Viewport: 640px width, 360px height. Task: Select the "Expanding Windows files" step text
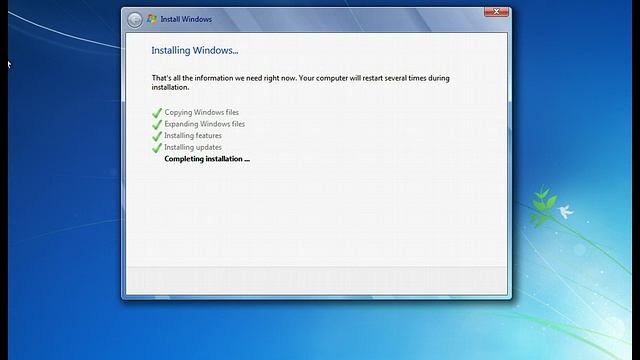click(204, 124)
